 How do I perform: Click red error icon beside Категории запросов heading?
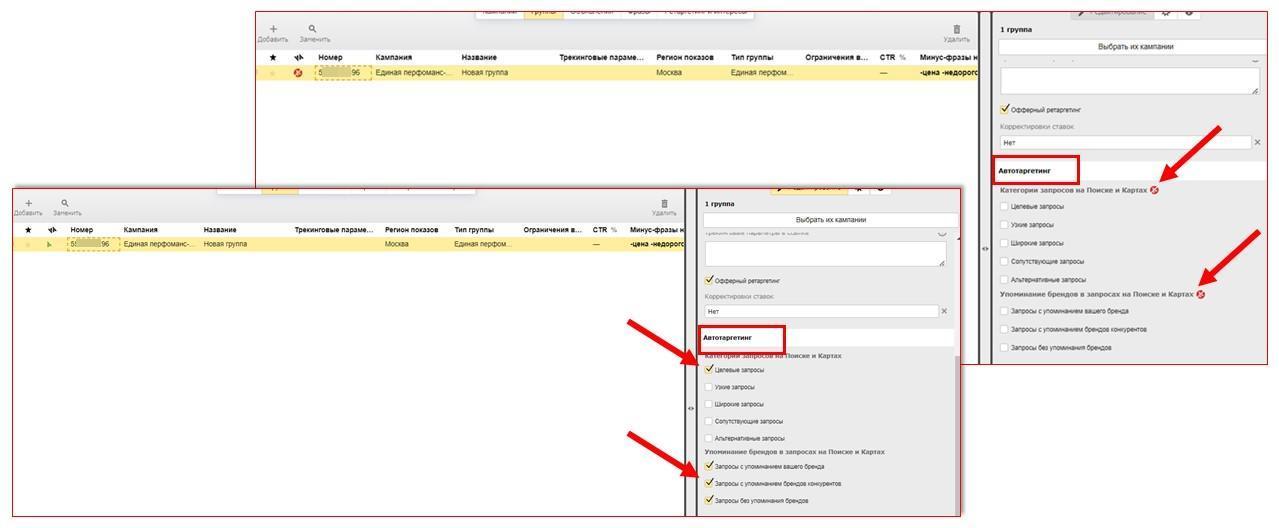(1154, 190)
